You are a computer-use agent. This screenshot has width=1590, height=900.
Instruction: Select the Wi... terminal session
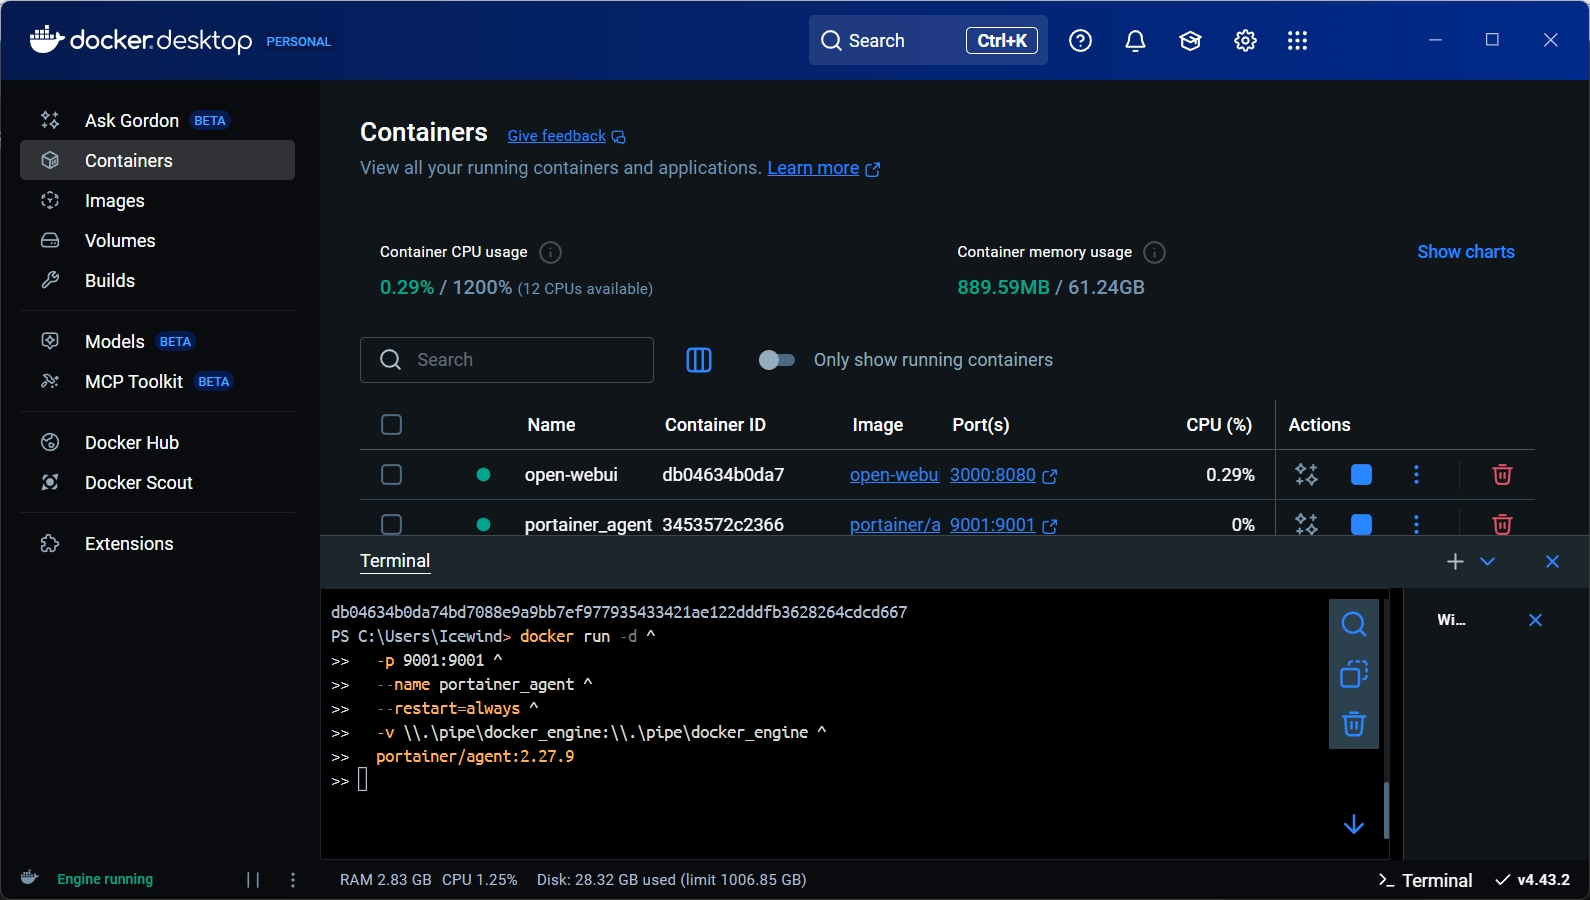pyautogui.click(x=1452, y=620)
